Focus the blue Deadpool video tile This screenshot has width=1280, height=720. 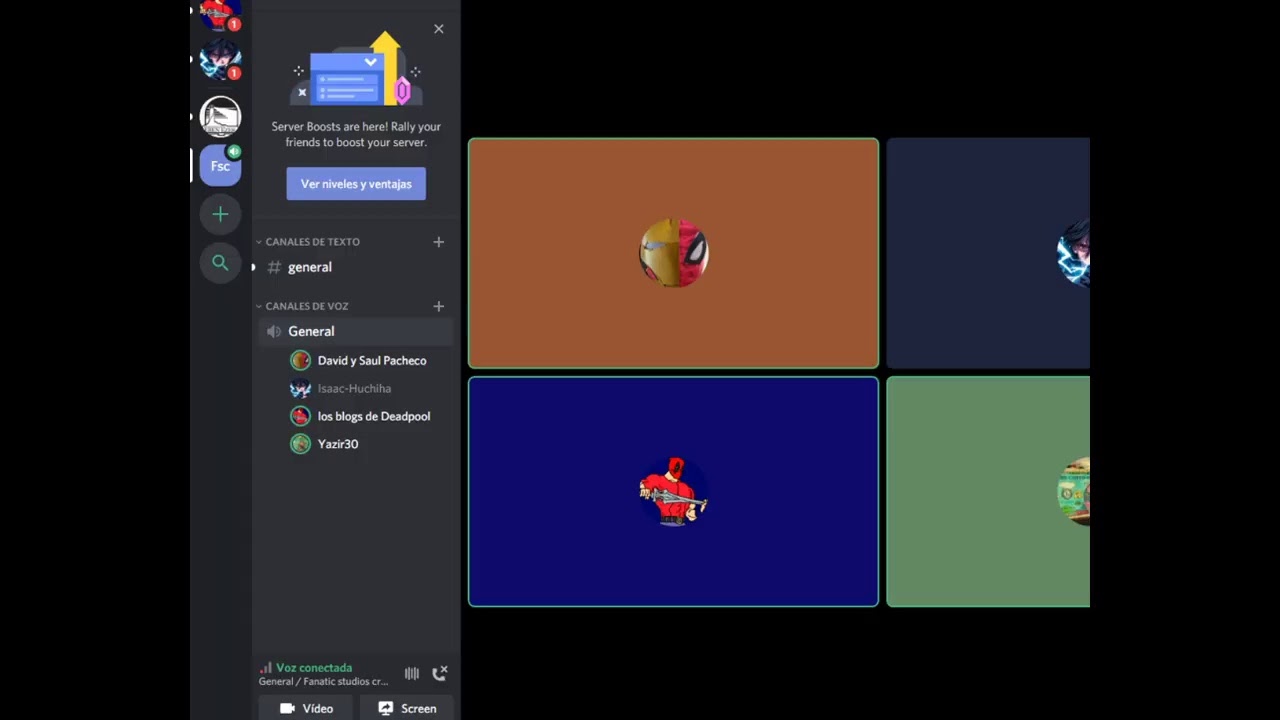tap(673, 491)
